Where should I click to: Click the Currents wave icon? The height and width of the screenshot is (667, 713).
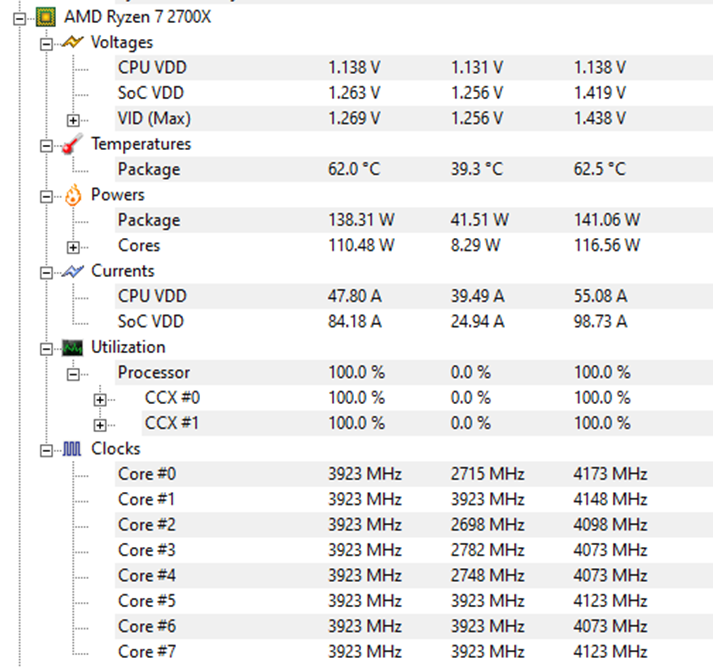point(71,271)
